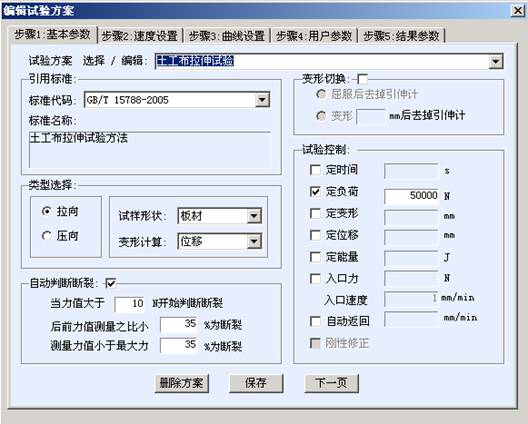Click the 测量力值小于最大力 percent field

179,345
